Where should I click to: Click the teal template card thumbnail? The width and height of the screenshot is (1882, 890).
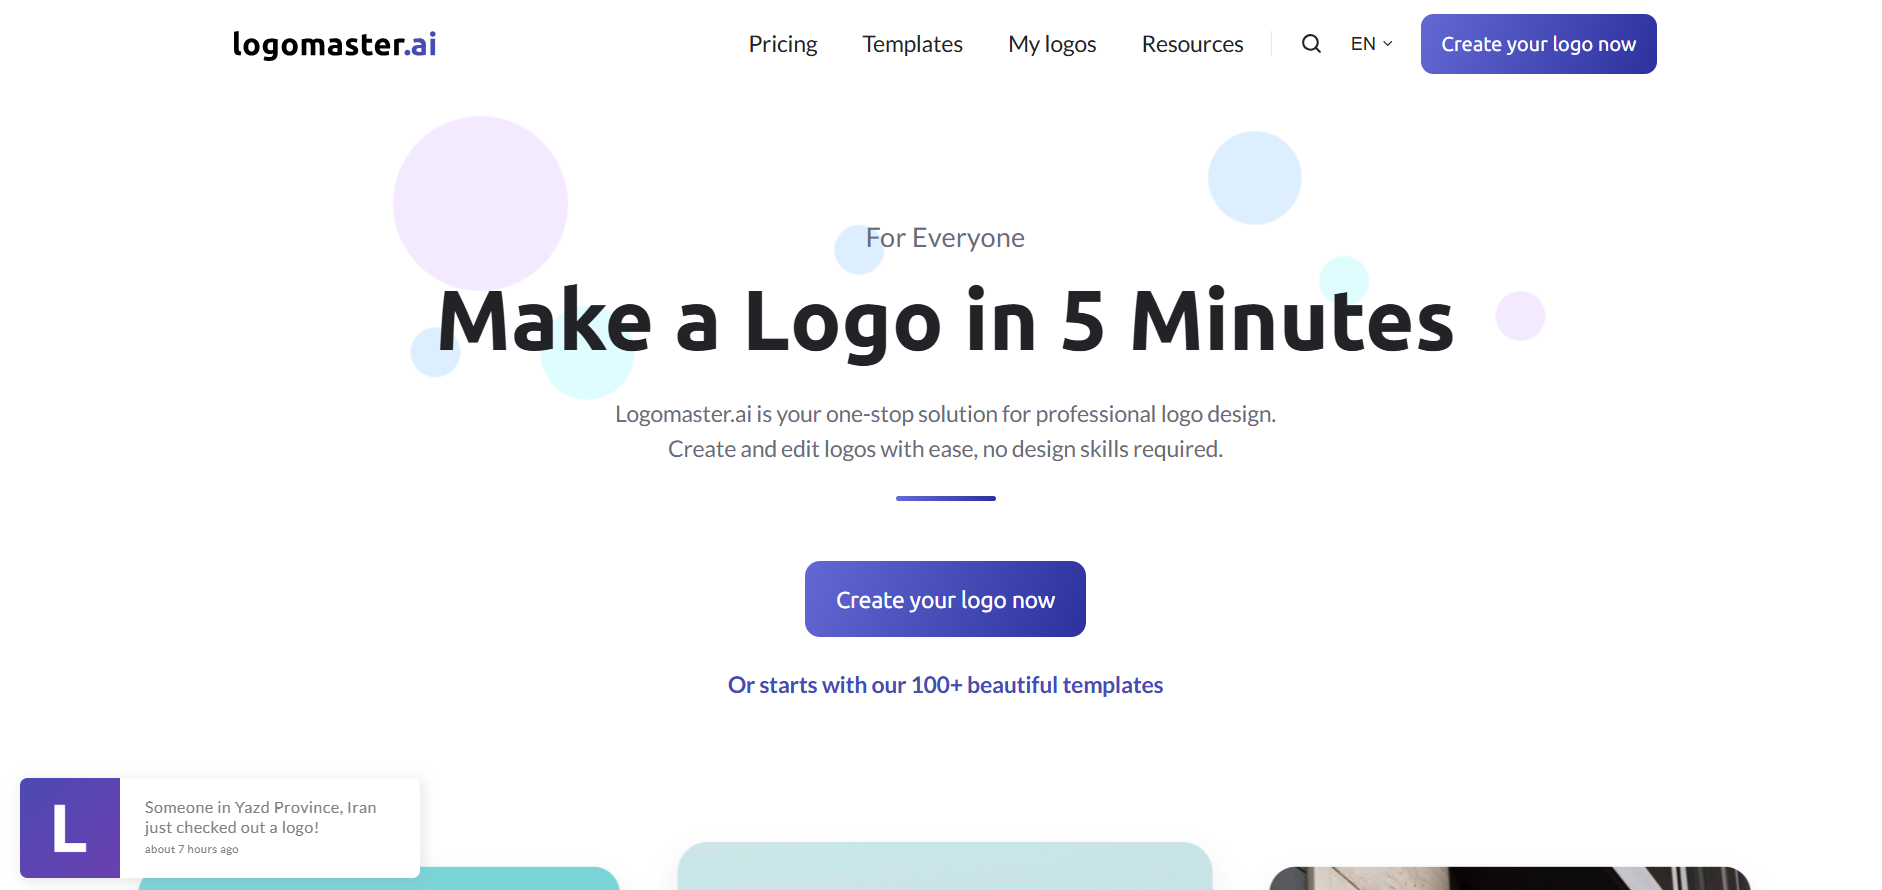378,879
